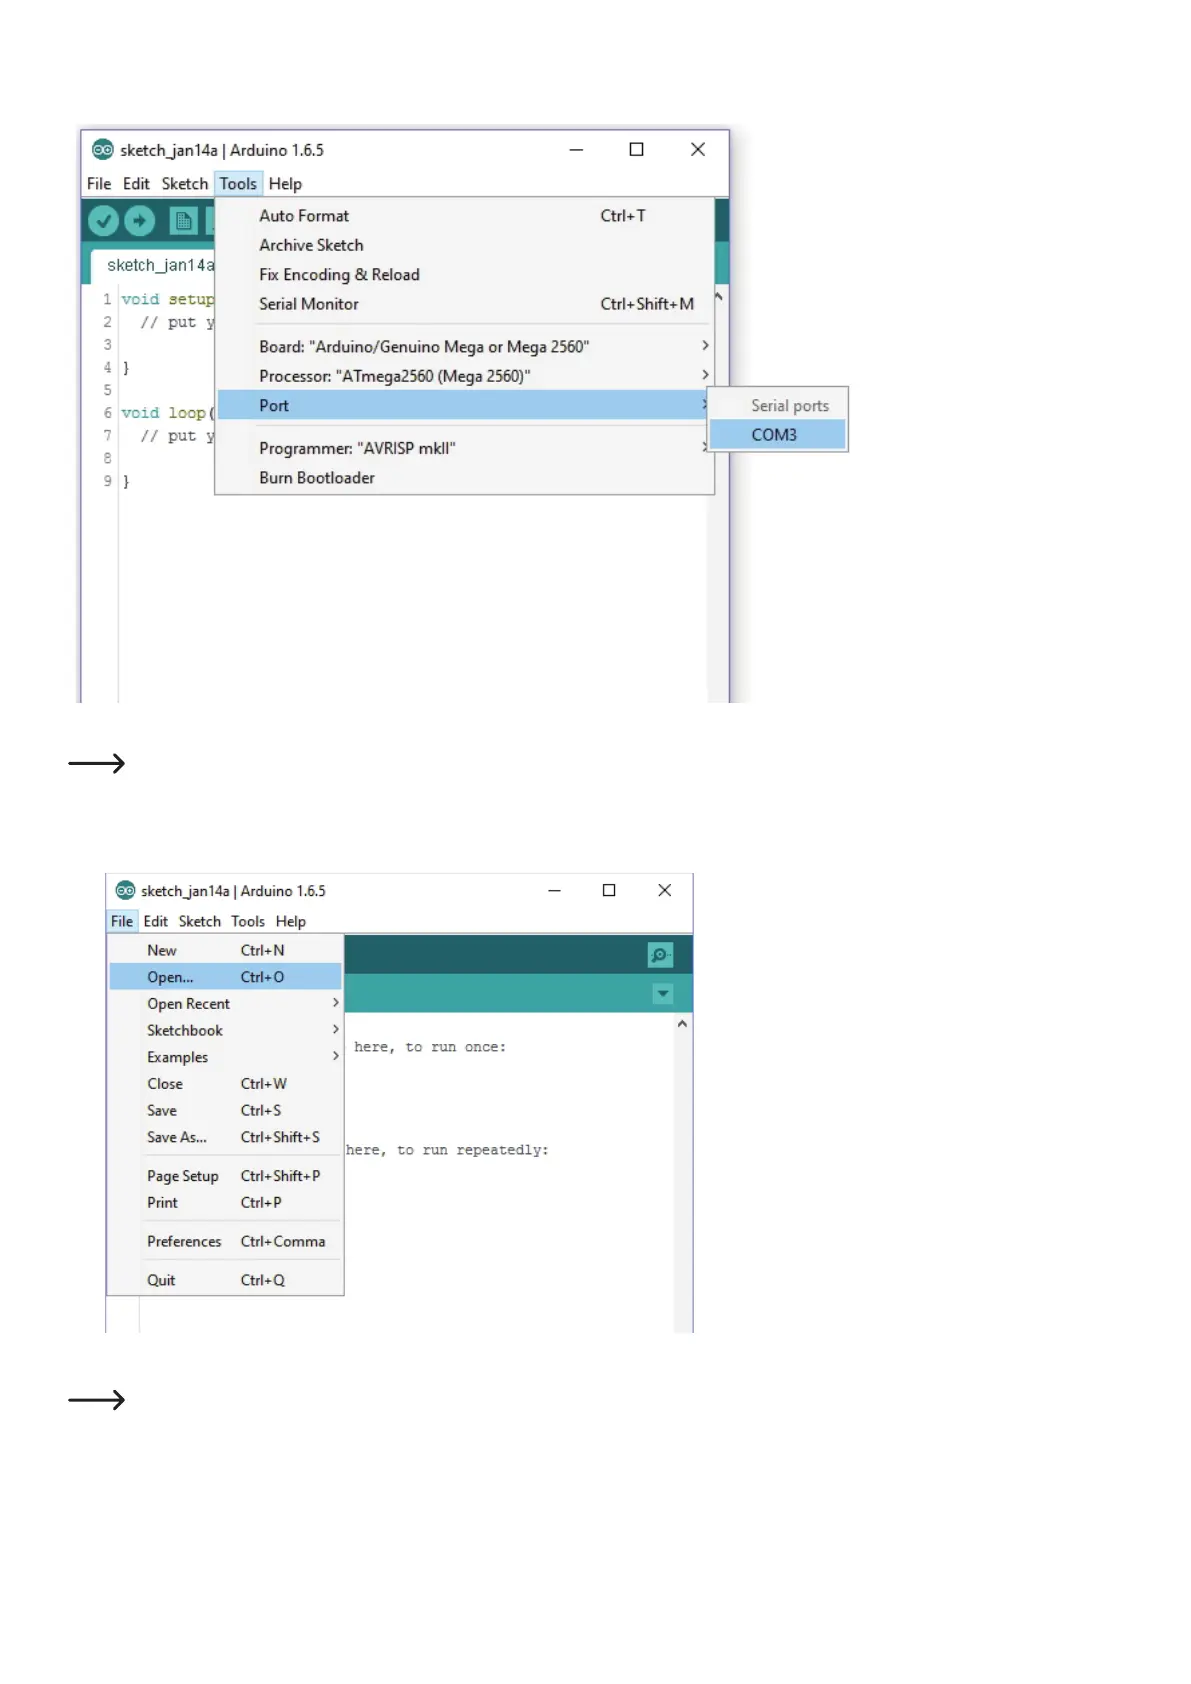Expand the Board submenu
This screenshot has height=1684, width=1191.
tap(465, 347)
